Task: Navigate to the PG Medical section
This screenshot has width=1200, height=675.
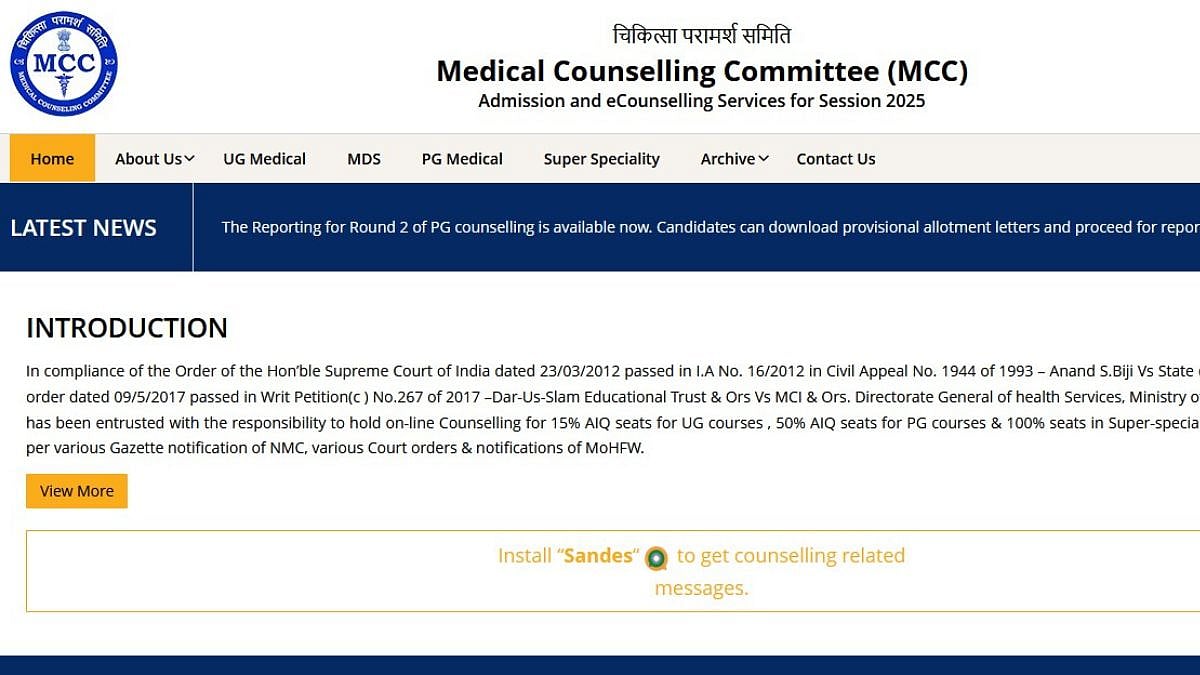Action: click(462, 159)
